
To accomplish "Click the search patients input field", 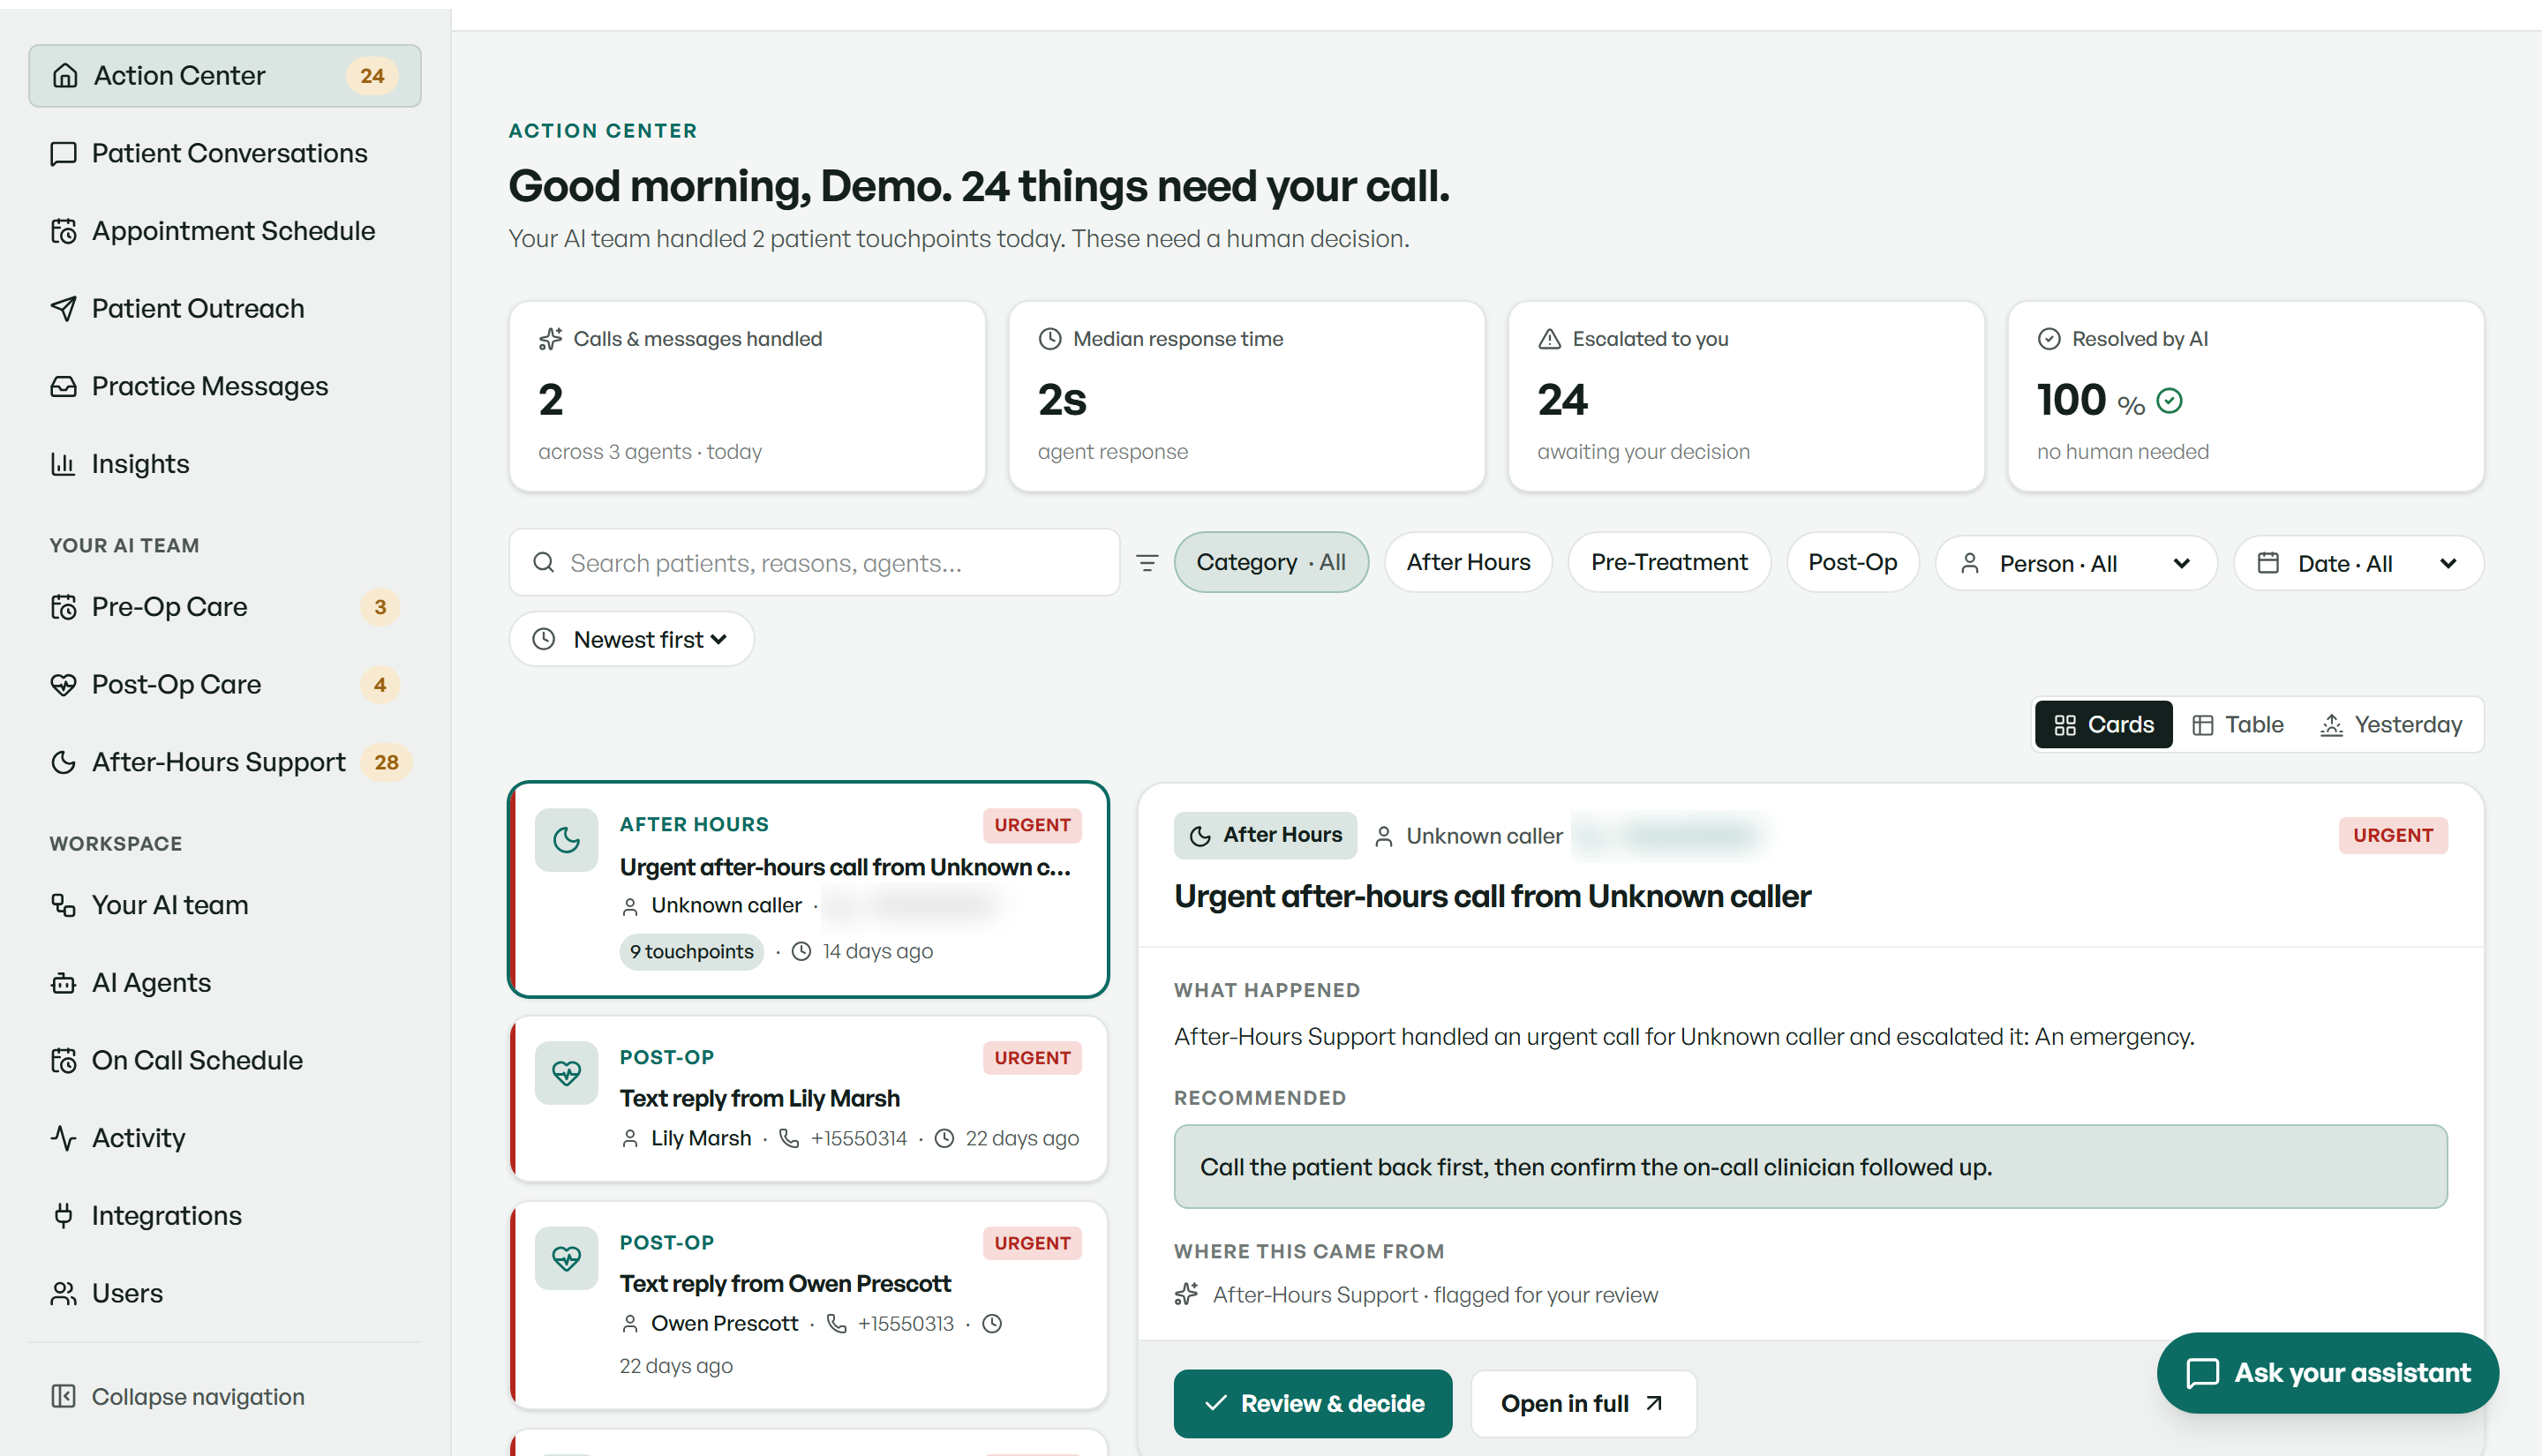I will point(814,563).
